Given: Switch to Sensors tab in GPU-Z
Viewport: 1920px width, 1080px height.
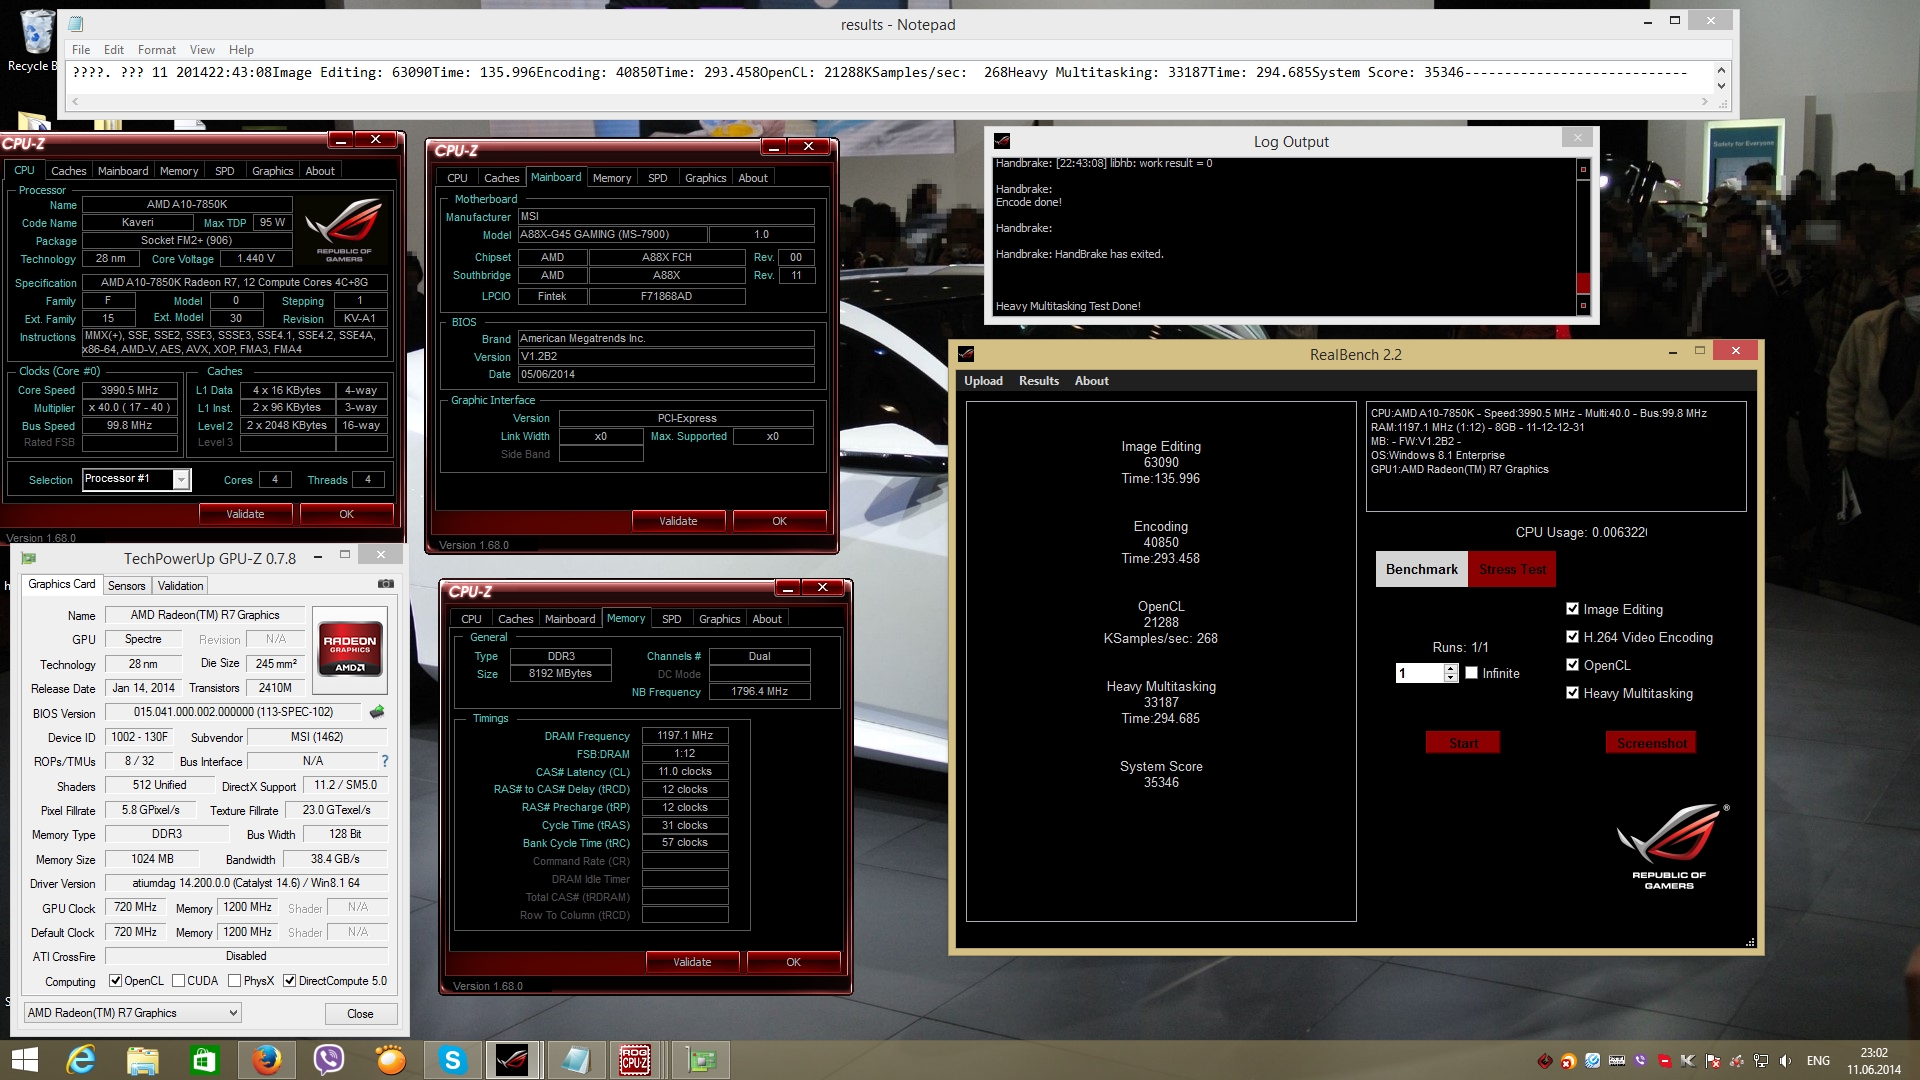Looking at the screenshot, I should (x=126, y=586).
